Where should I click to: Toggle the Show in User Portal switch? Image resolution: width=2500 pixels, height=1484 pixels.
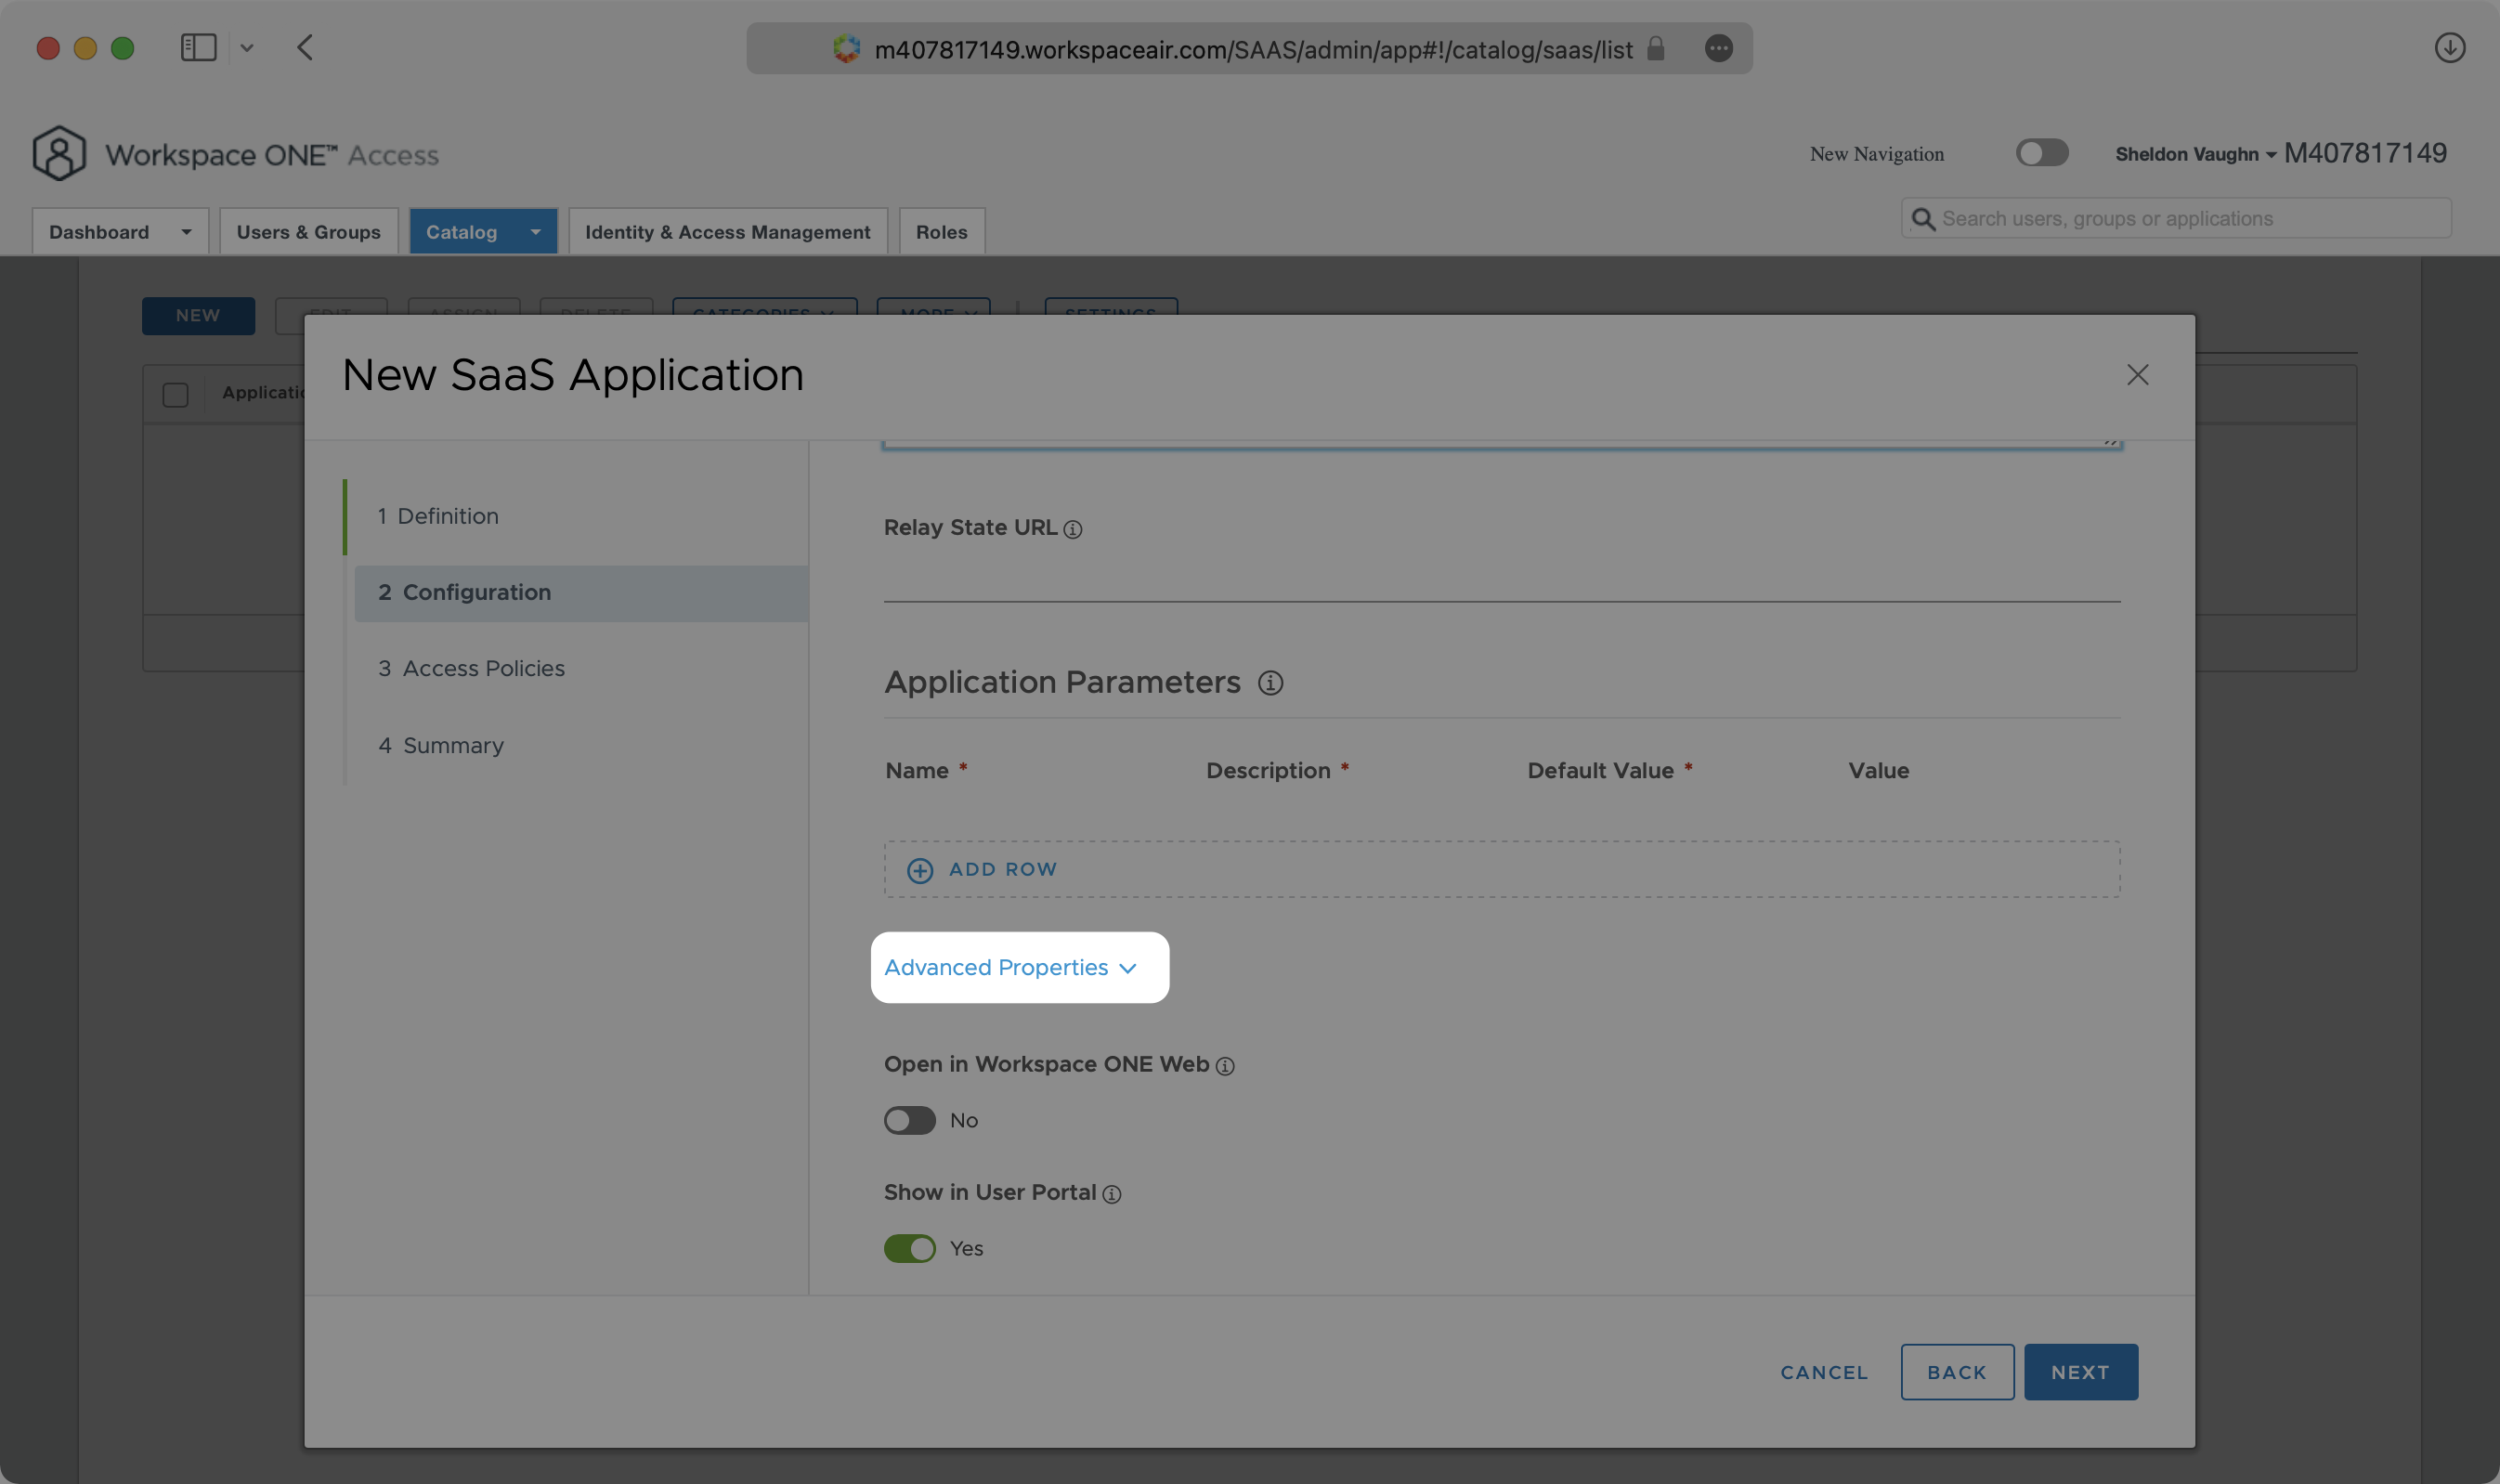[x=910, y=1249]
